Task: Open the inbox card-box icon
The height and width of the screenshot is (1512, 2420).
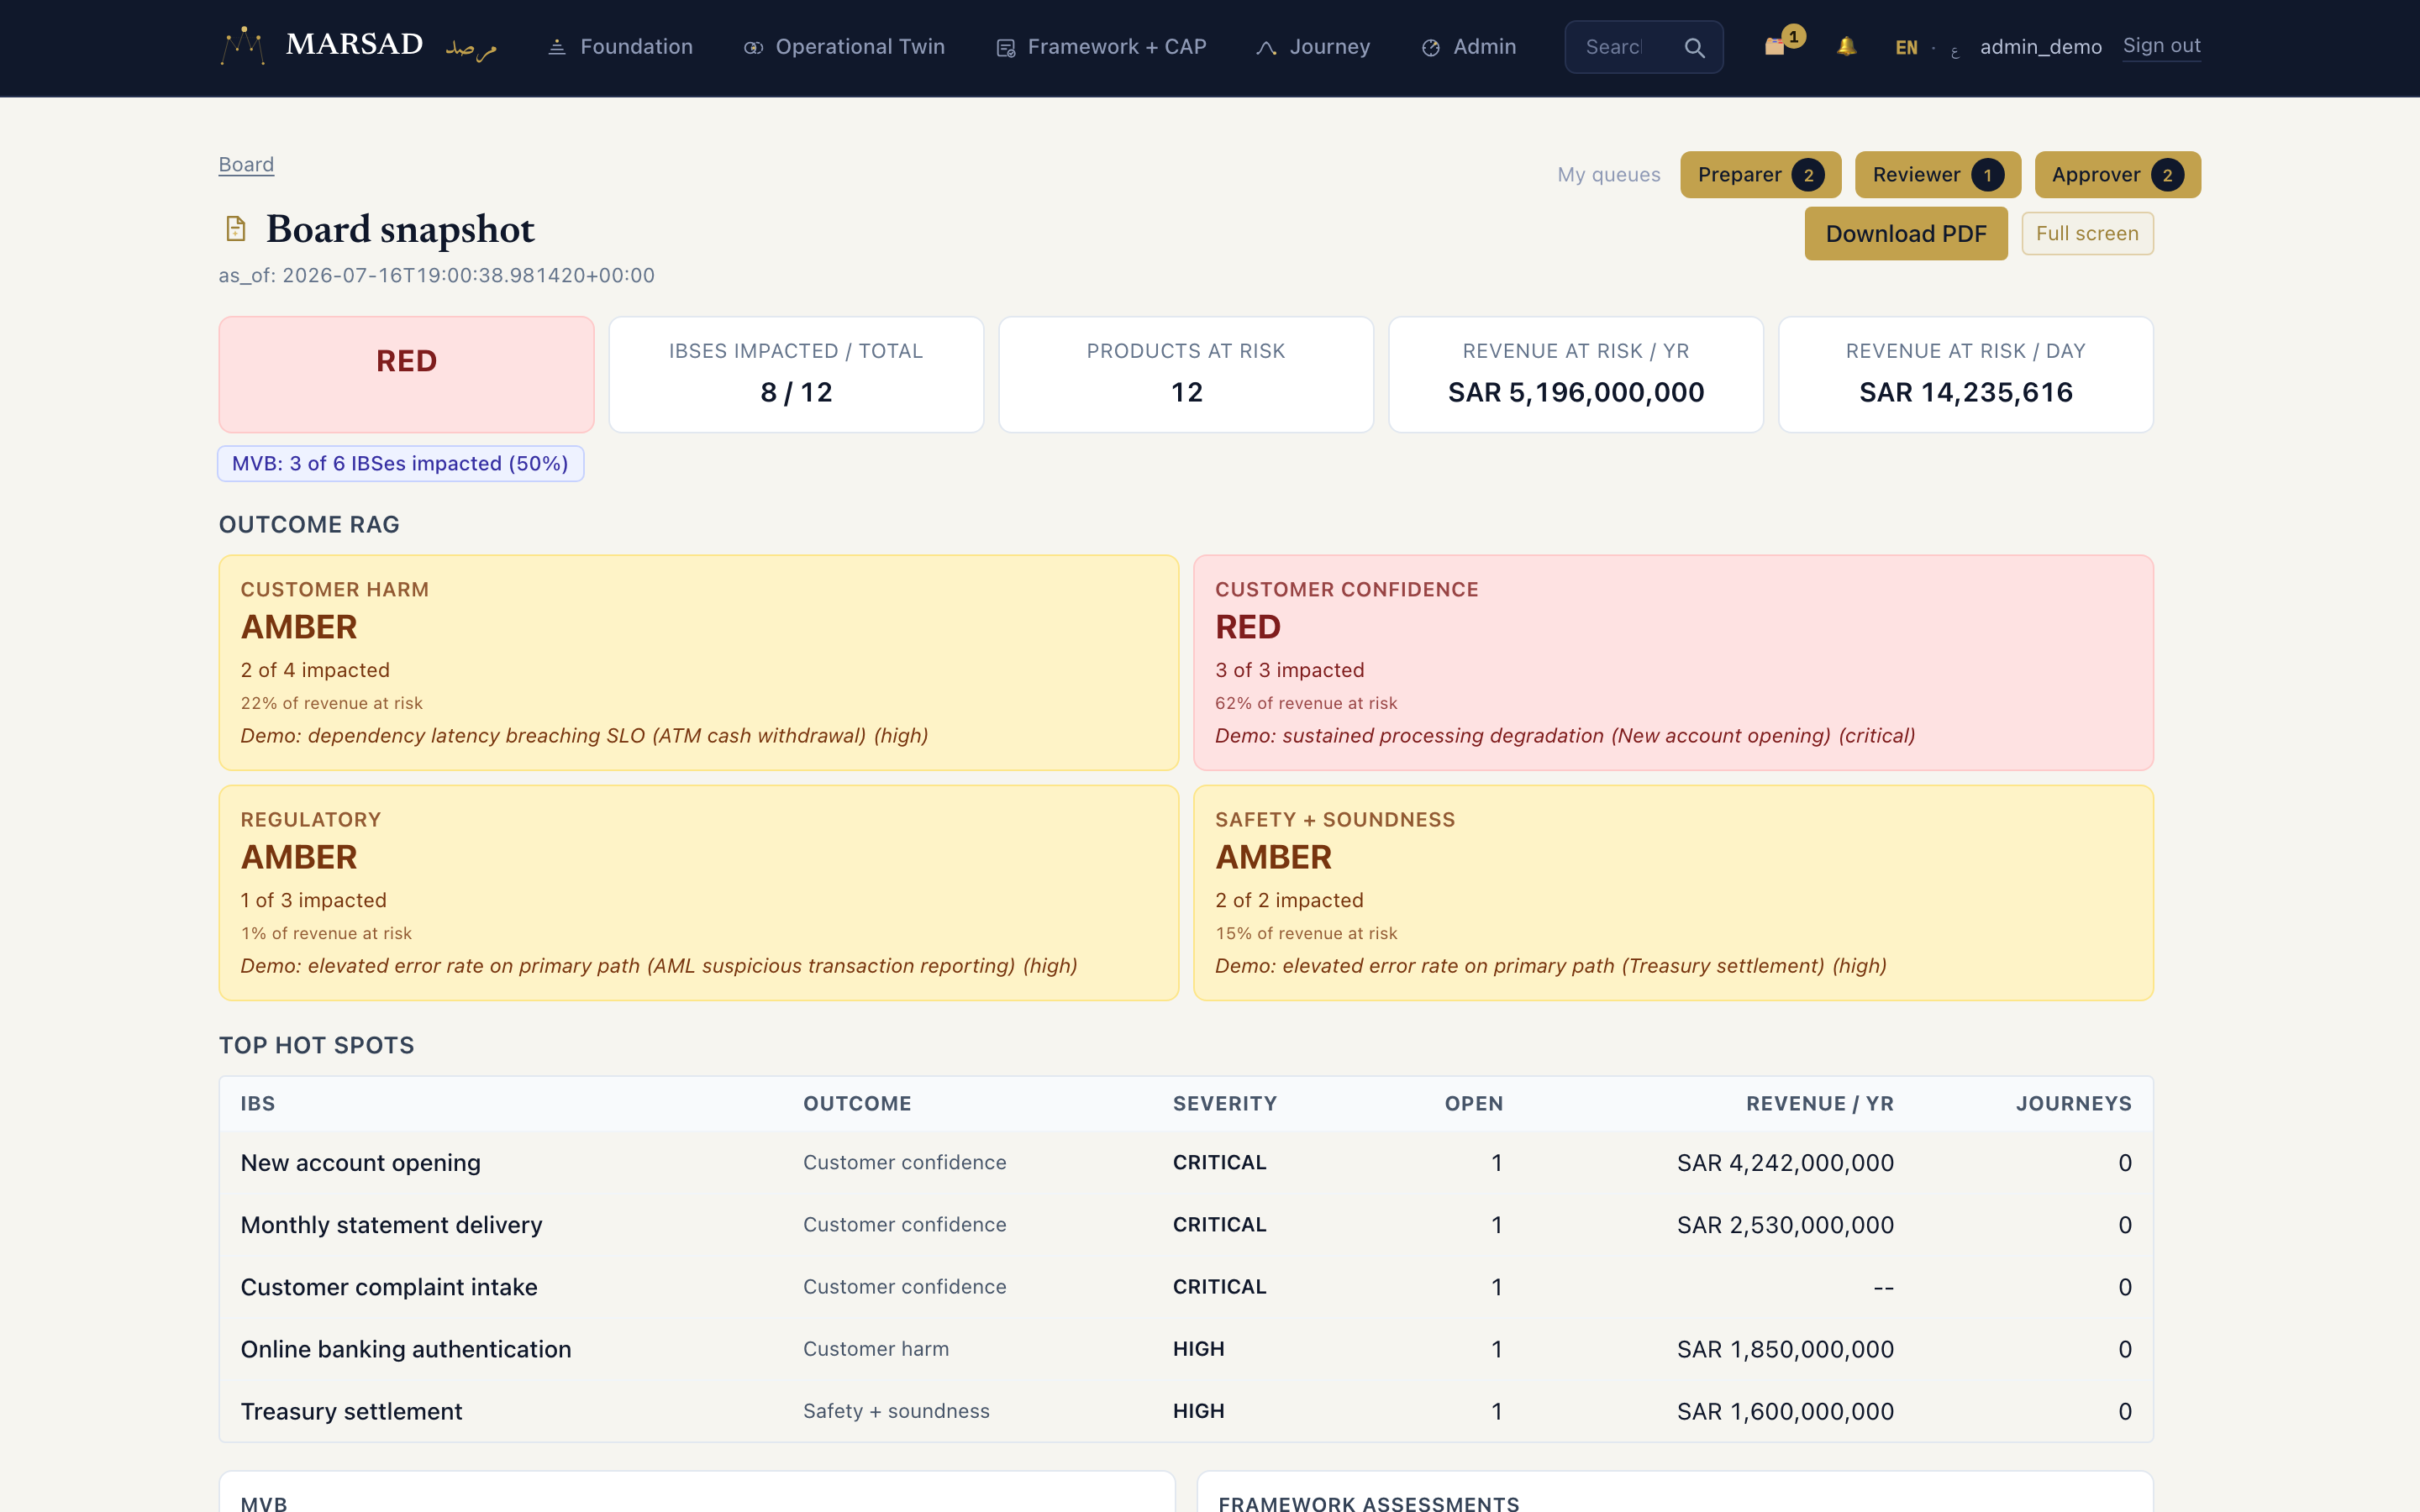Action: (1774, 47)
